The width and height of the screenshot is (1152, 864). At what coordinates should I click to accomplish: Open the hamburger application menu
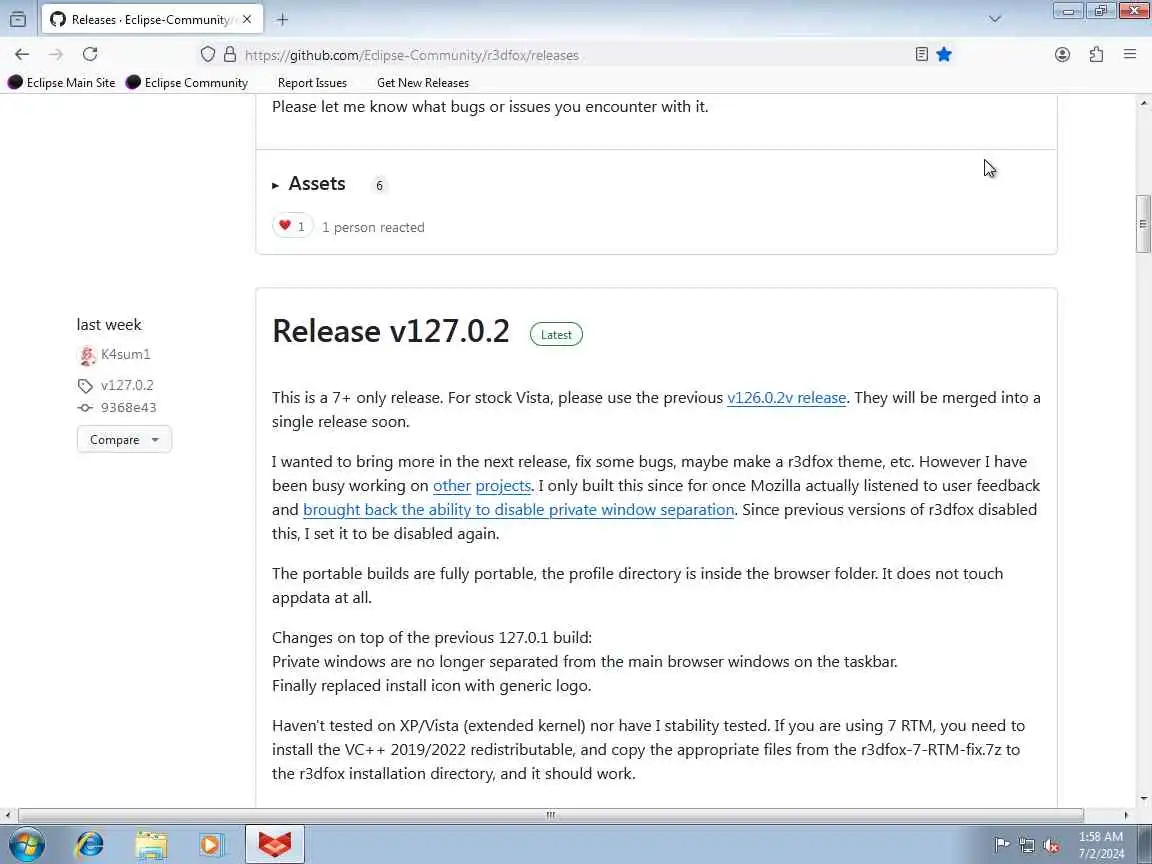(x=1130, y=54)
